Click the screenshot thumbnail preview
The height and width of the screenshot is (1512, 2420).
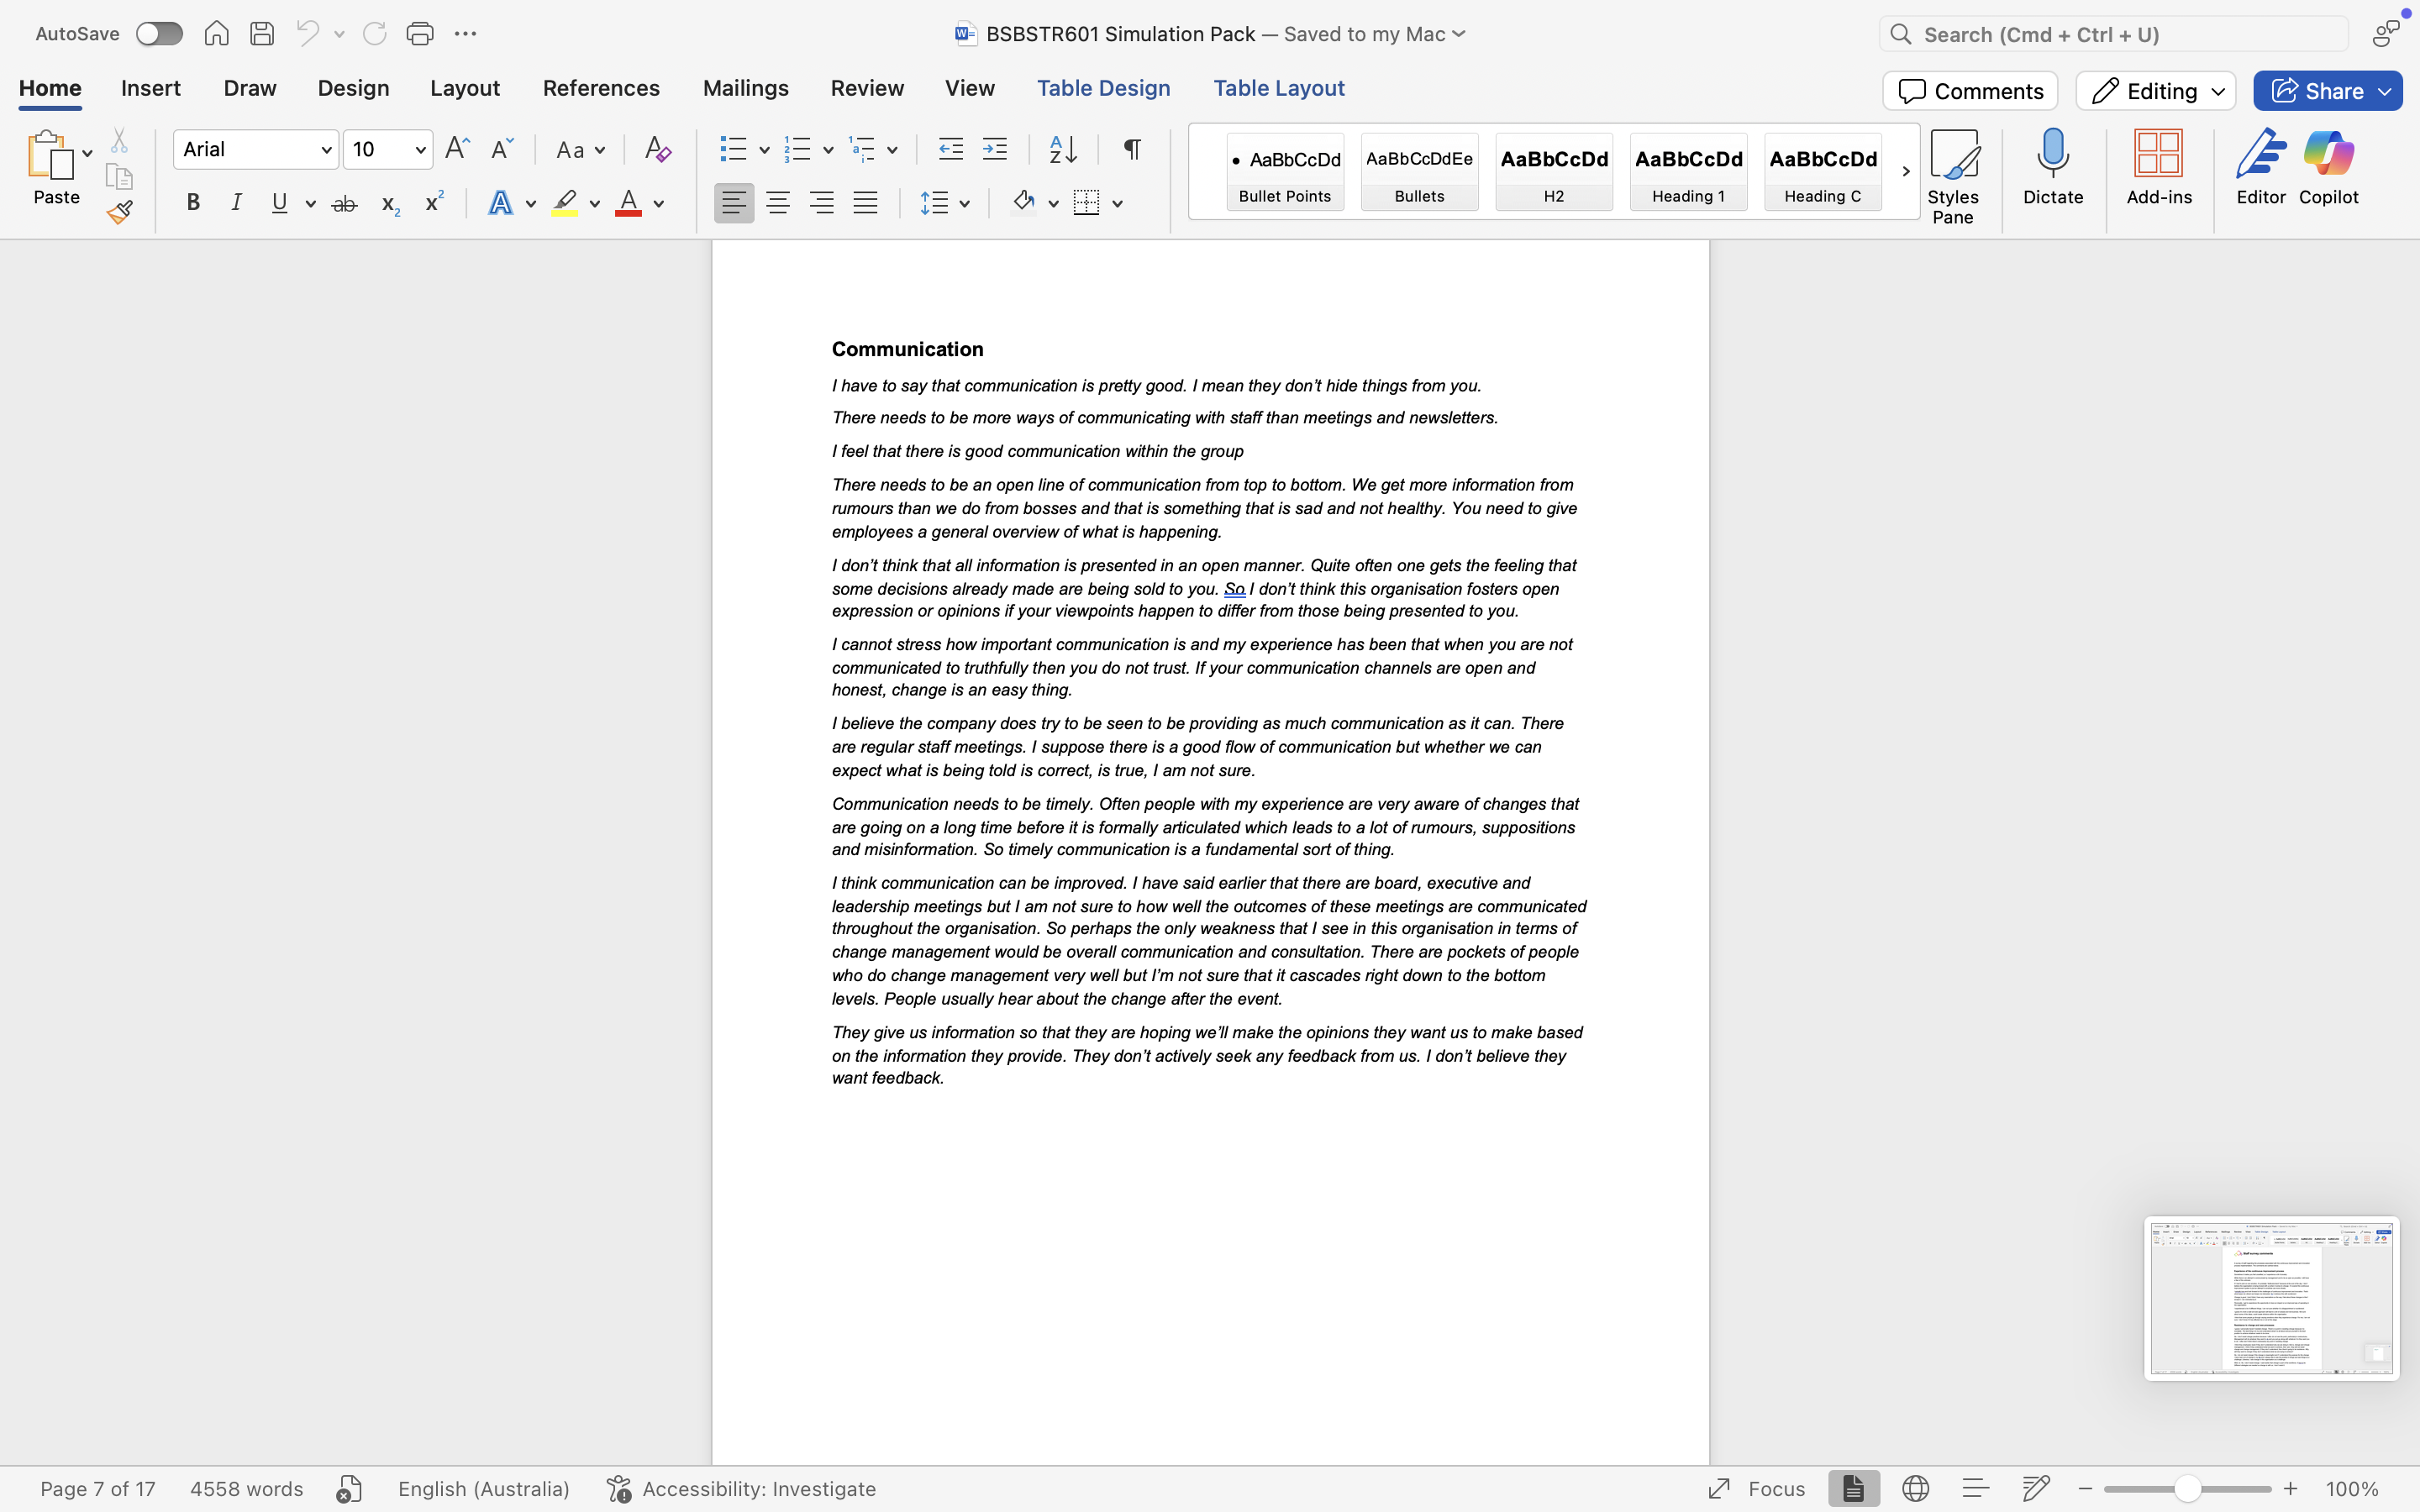[2271, 1298]
